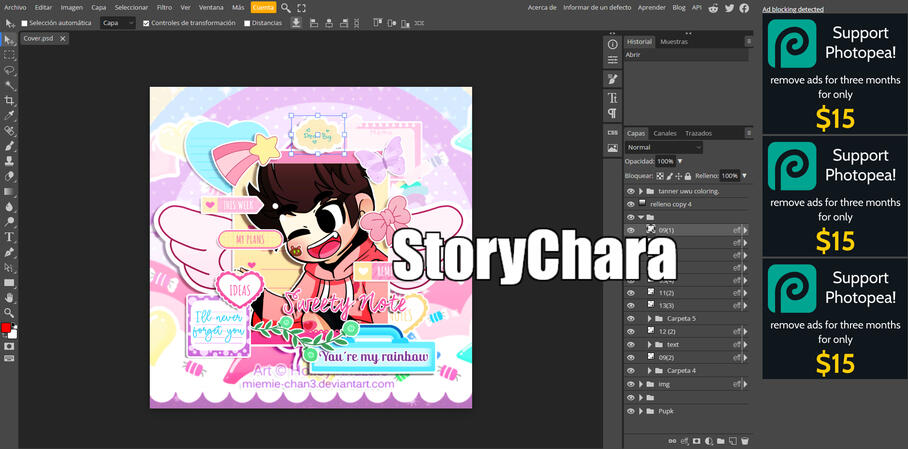Enable the Selección automática checkbox
The image size is (908, 449).
point(25,23)
